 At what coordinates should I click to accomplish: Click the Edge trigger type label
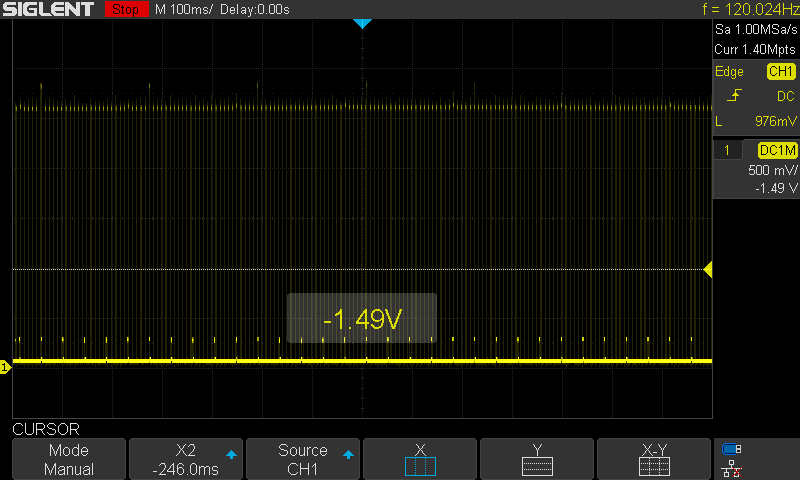(729, 72)
